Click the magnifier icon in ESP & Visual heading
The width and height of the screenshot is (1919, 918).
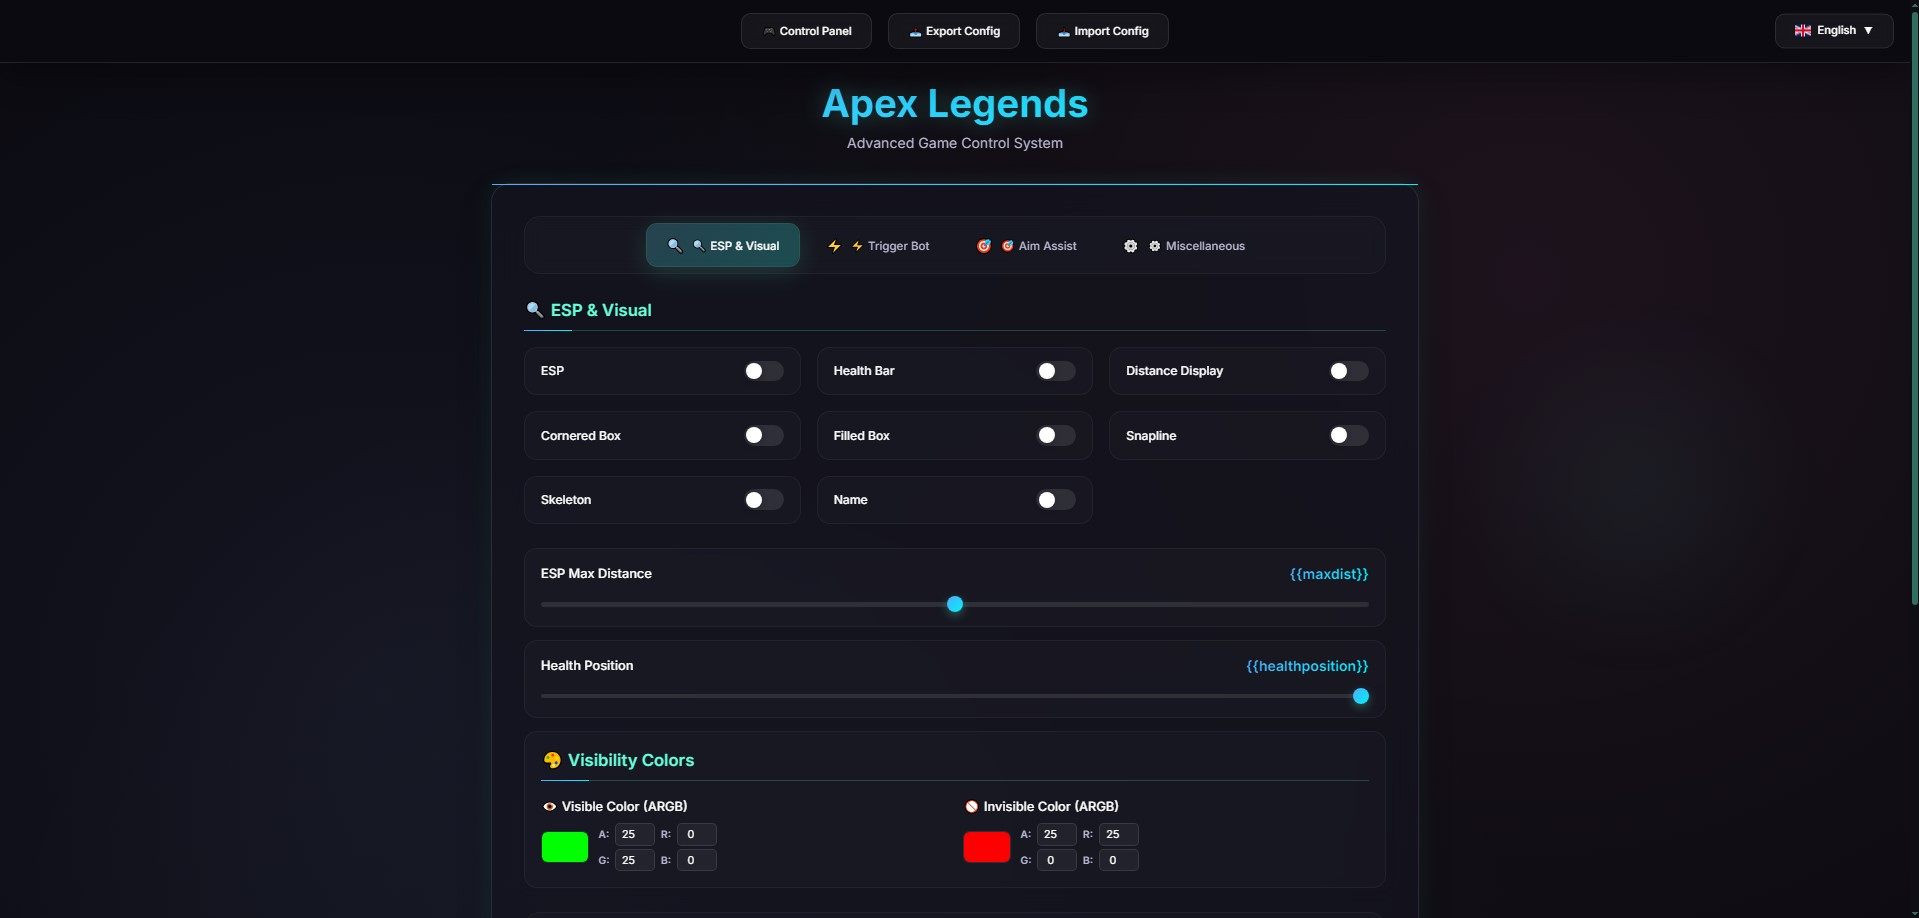535,310
